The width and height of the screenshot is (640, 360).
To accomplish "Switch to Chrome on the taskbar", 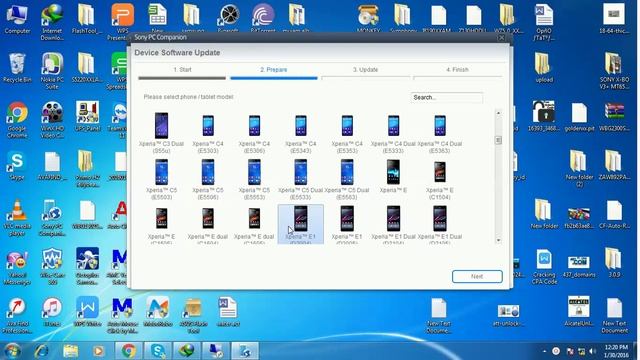I will click(128, 351).
